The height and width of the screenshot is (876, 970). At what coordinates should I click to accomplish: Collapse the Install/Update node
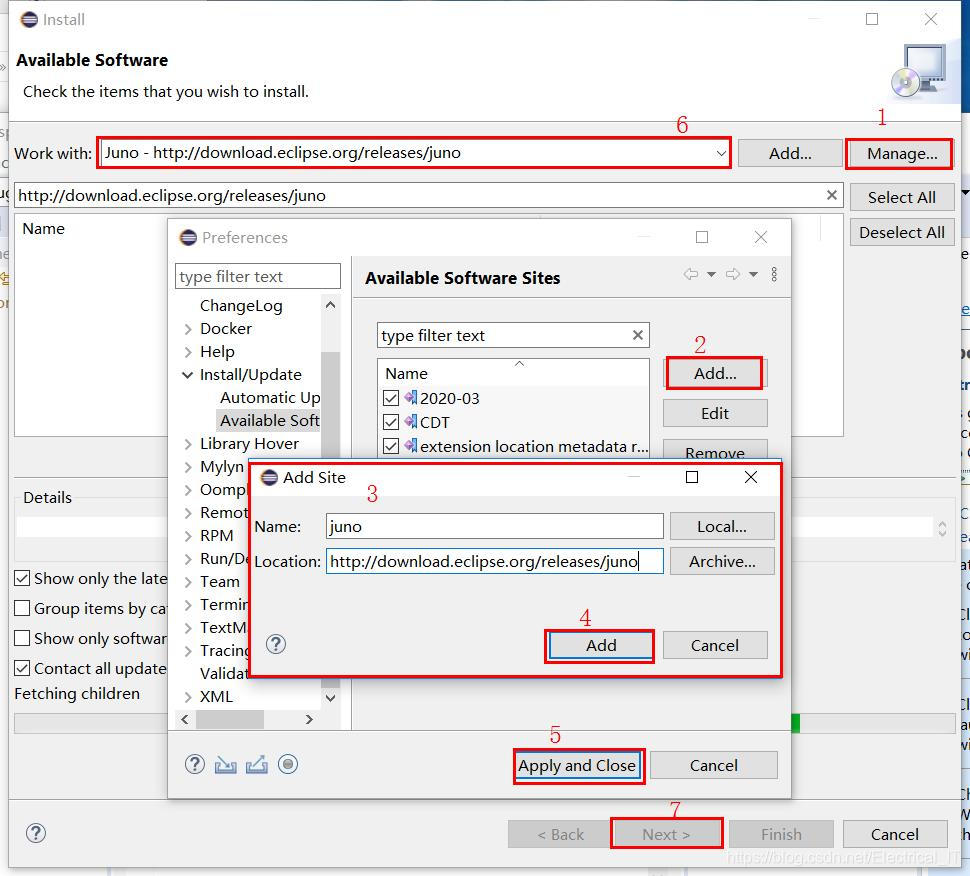coord(187,375)
